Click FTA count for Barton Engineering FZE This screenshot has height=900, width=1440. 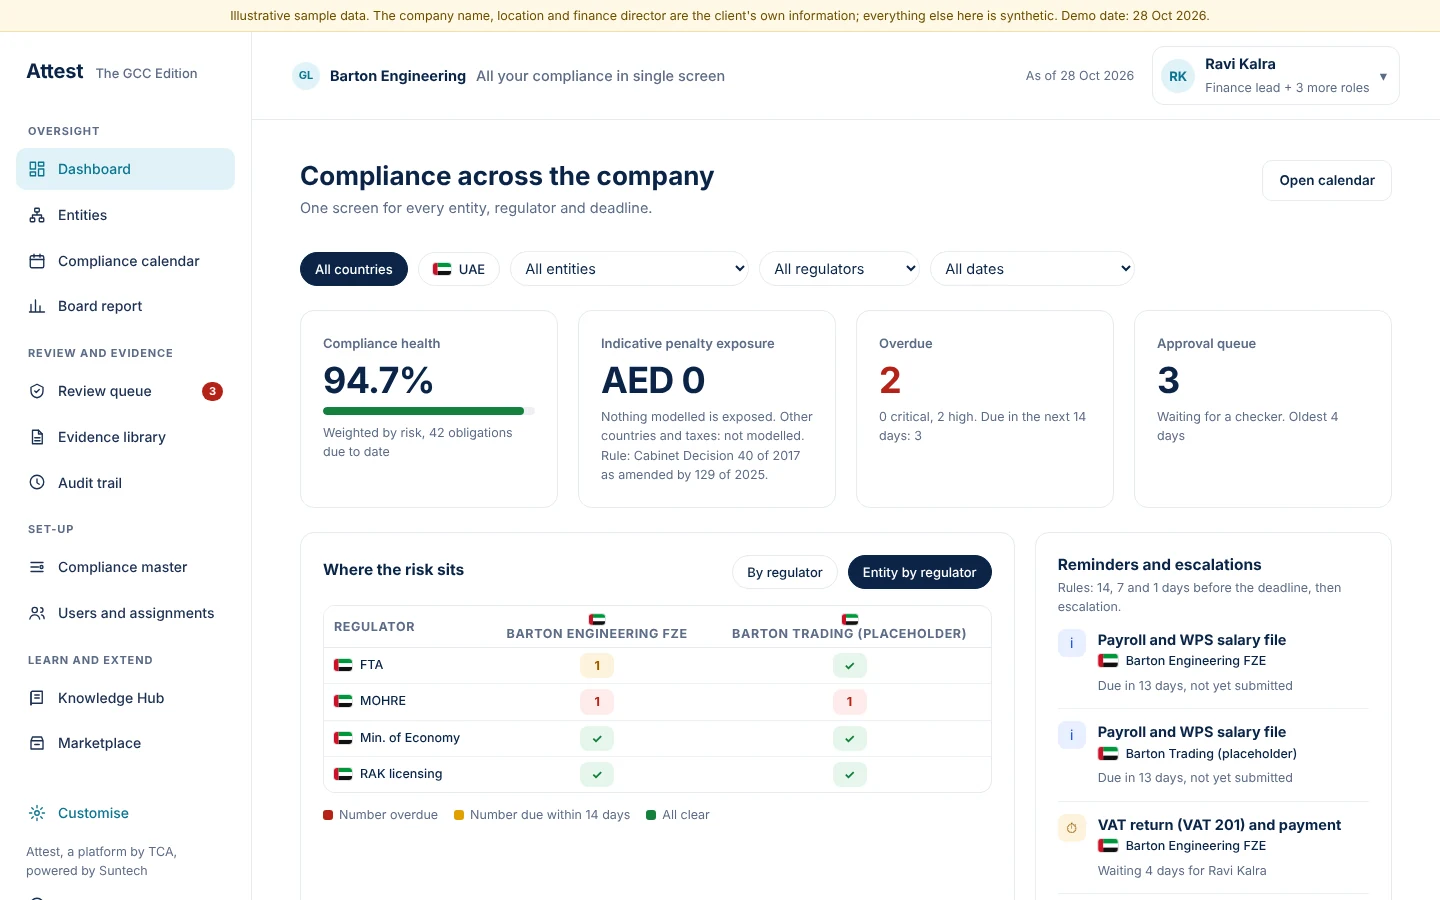tap(597, 665)
